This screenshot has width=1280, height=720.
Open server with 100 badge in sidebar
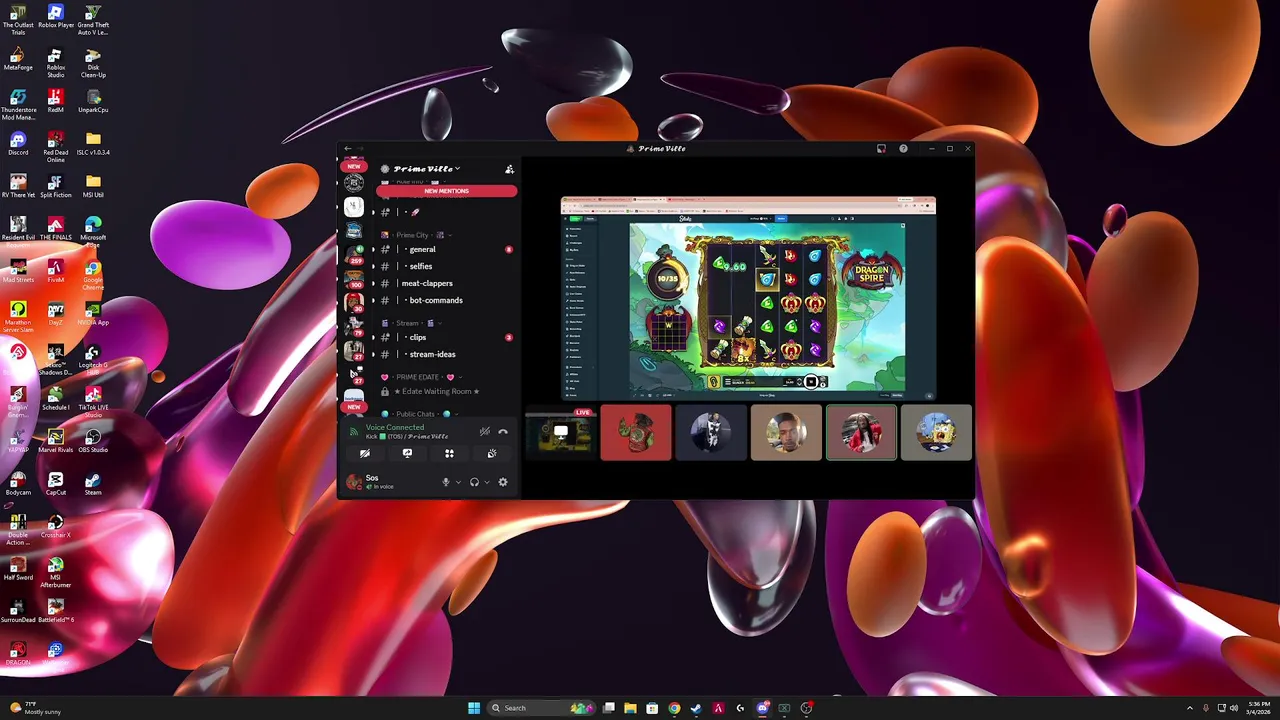(x=353, y=278)
